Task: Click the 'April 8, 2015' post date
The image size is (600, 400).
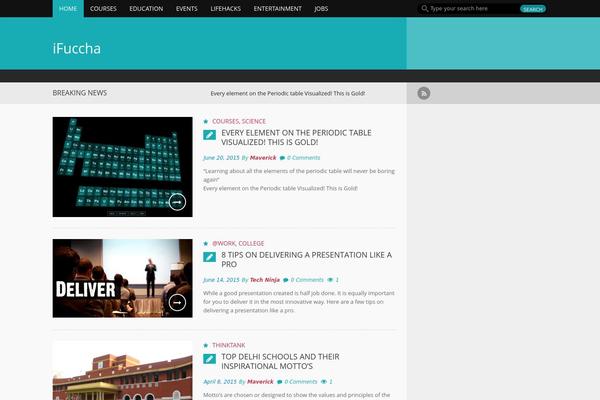Action: (x=220, y=382)
